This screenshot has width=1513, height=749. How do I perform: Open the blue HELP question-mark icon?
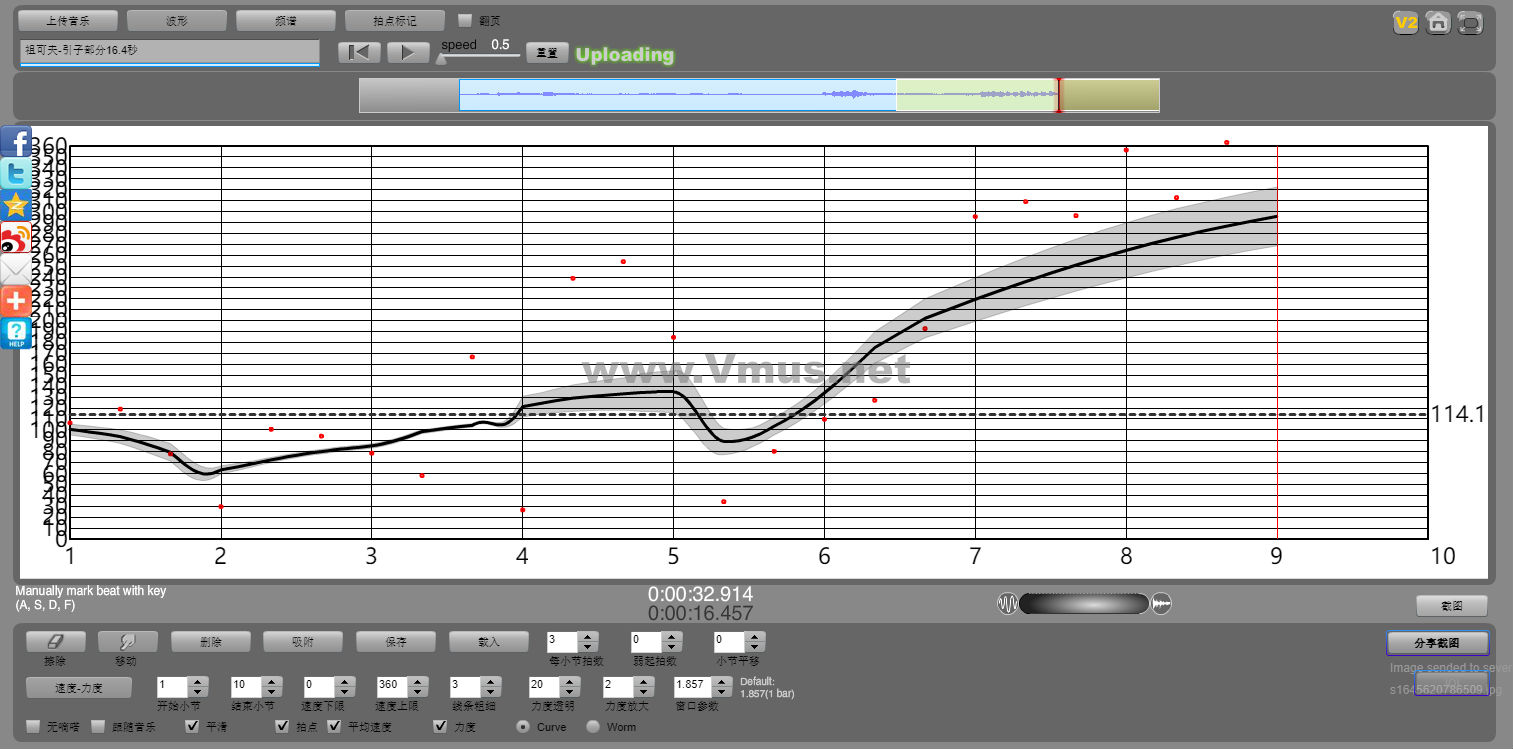coord(16,333)
